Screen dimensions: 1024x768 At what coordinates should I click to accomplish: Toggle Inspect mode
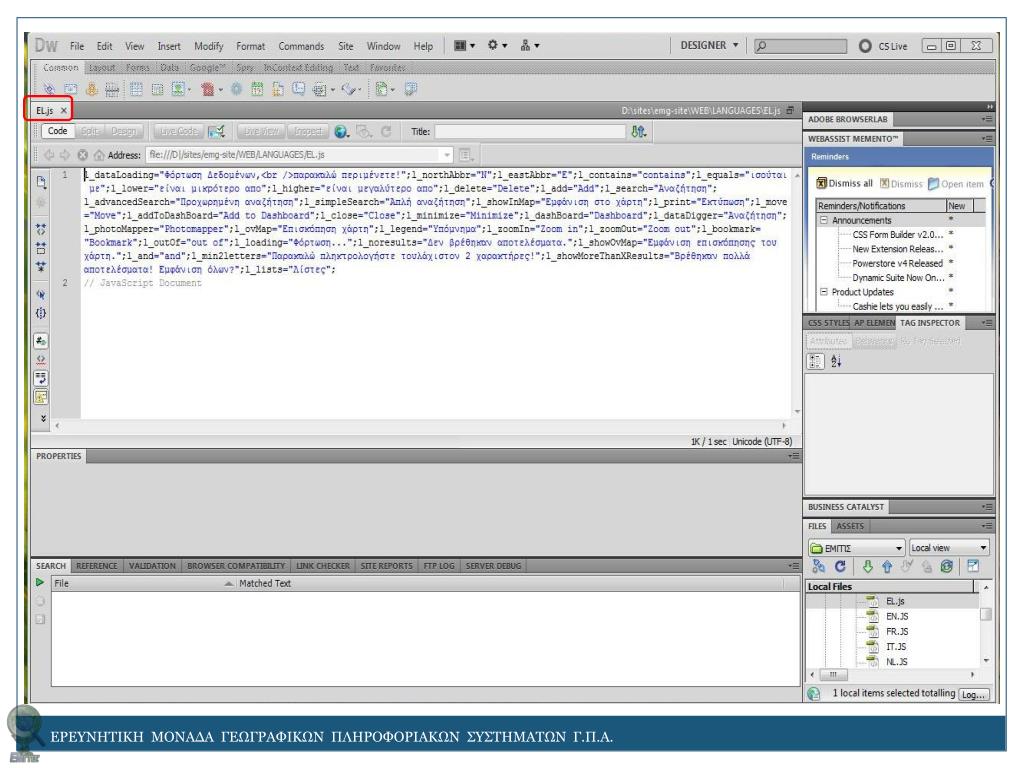click(x=308, y=131)
